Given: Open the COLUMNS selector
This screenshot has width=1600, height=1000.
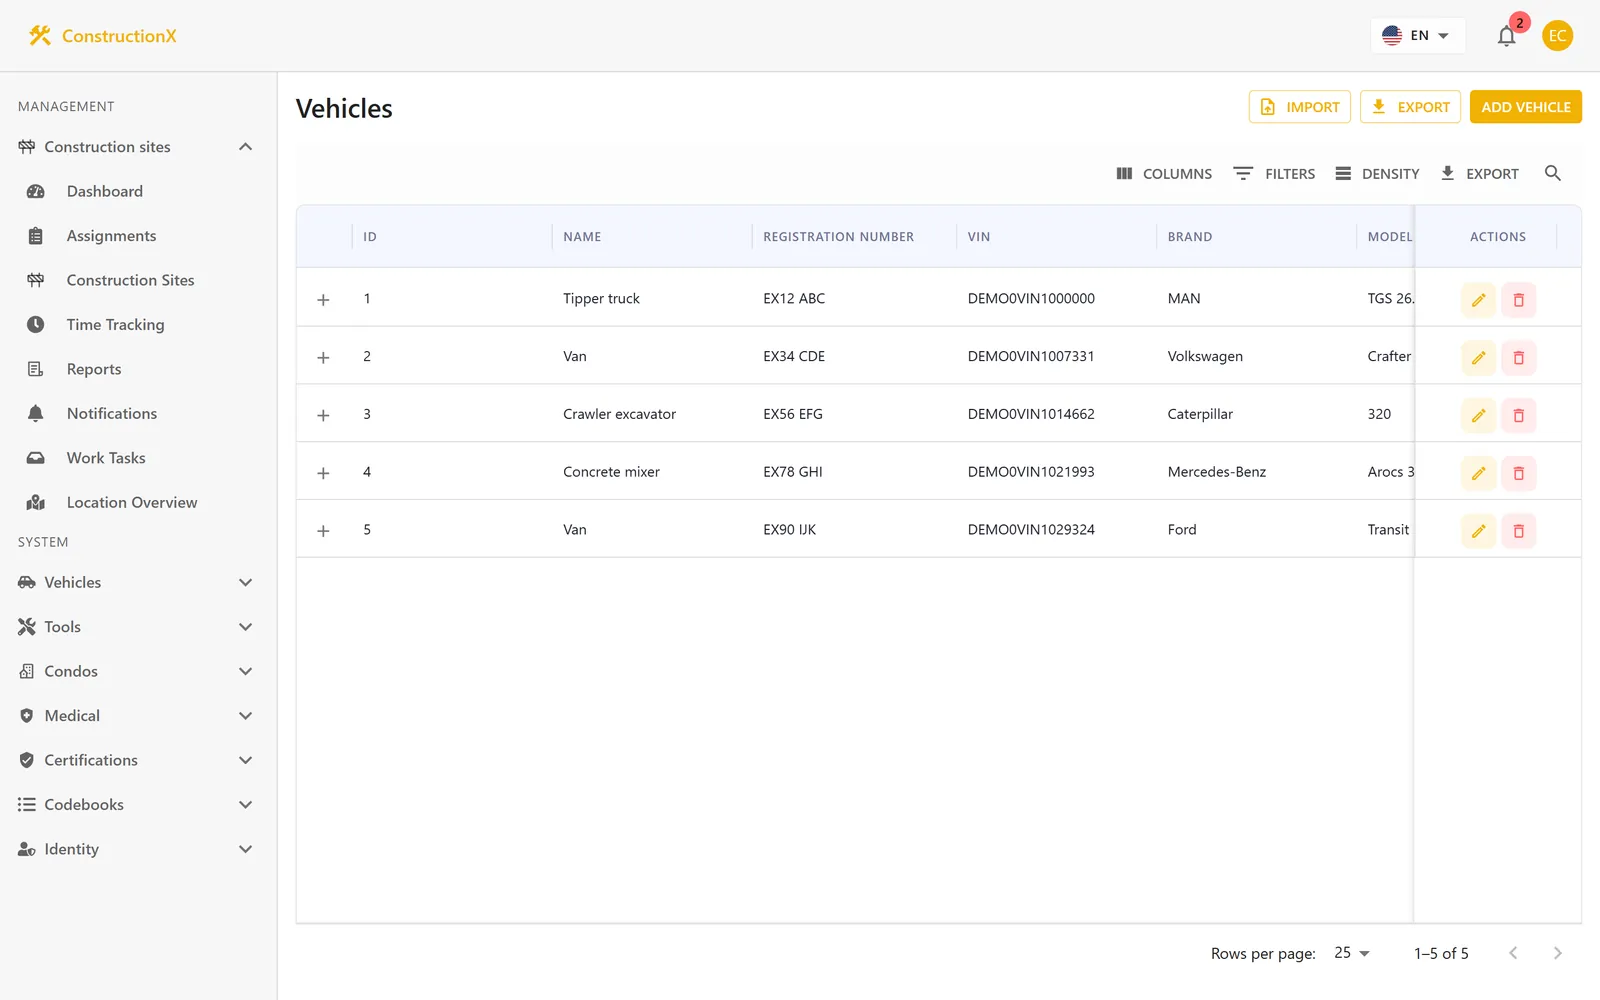Looking at the screenshot, I should [x=1164, y=174].
